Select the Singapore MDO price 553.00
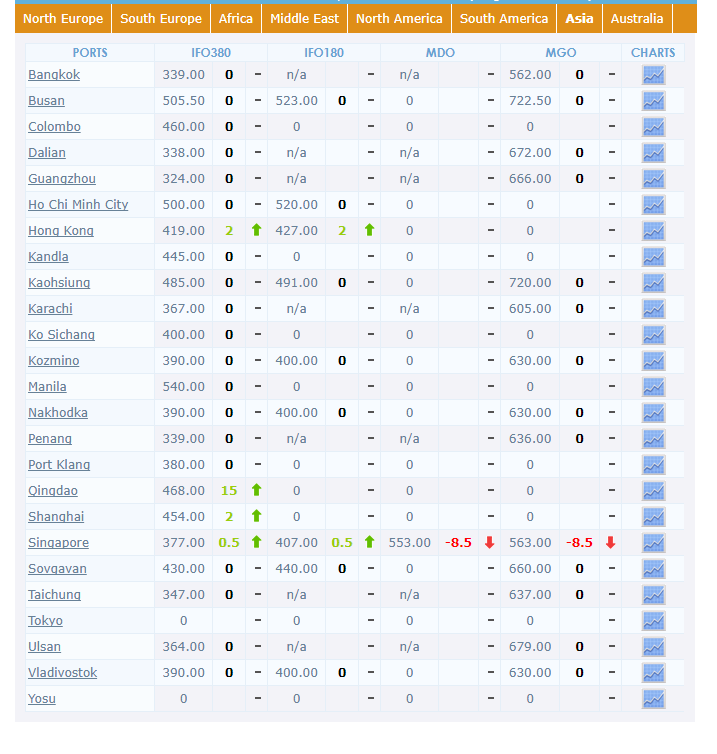This screenshot has width=717, height=754. pyautogui.click(x=409, y=543)
